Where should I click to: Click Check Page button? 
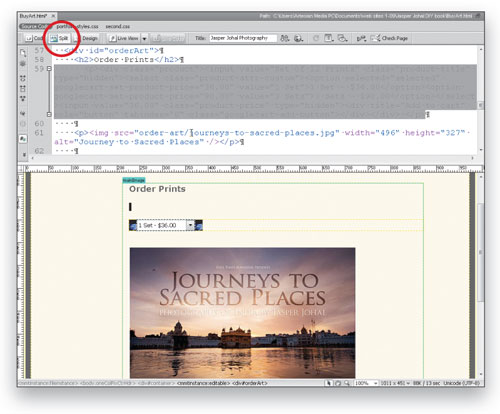click(389, 38)
